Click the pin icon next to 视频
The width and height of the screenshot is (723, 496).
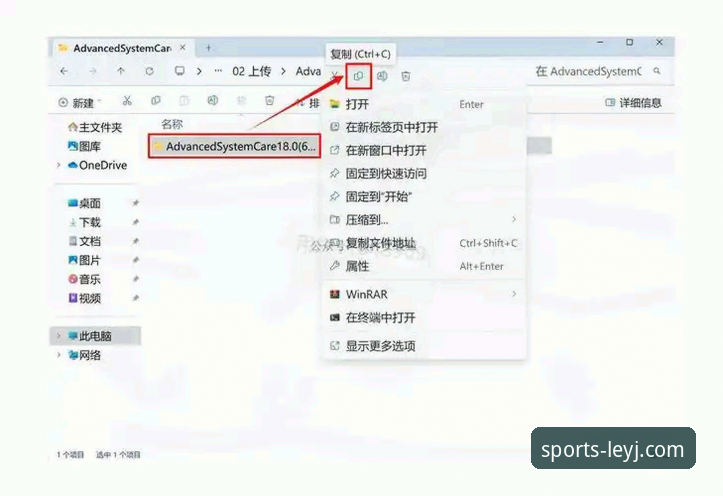(136, 298)
